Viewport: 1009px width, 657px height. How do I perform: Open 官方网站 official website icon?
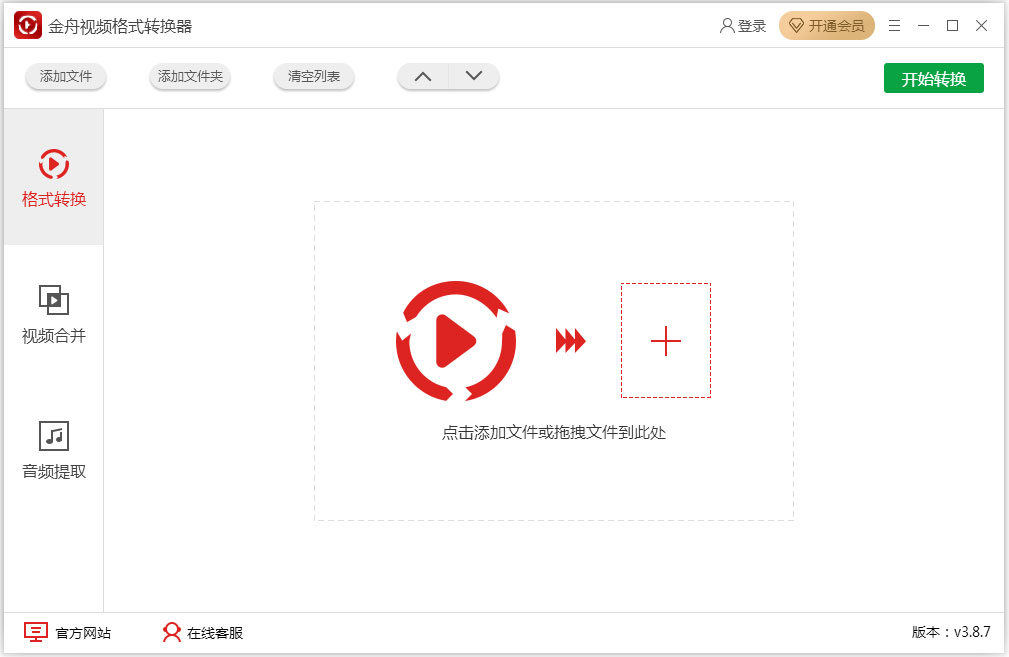coord(37,632)
